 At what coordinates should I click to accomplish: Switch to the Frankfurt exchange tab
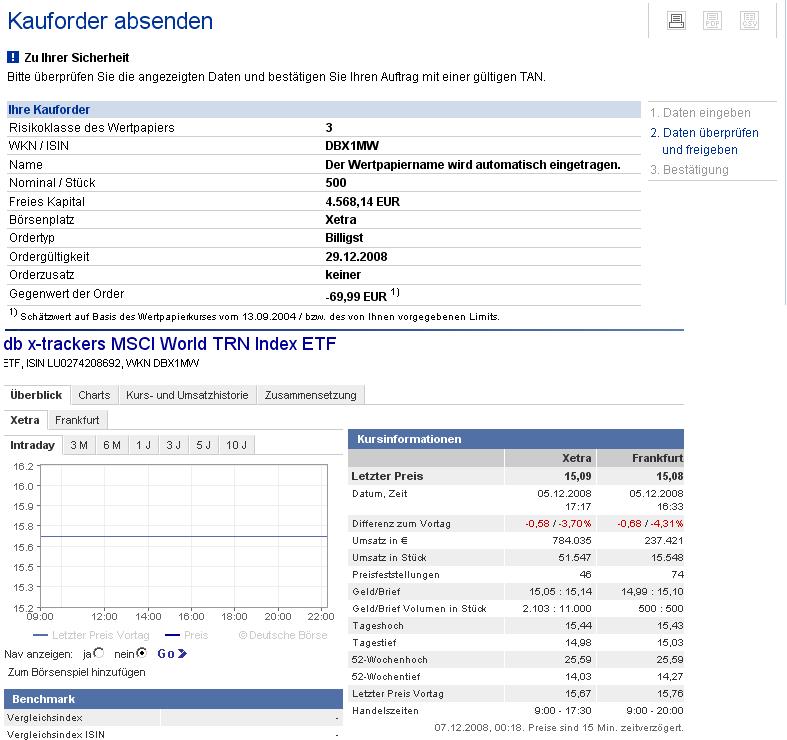click(x=77, y=420)
